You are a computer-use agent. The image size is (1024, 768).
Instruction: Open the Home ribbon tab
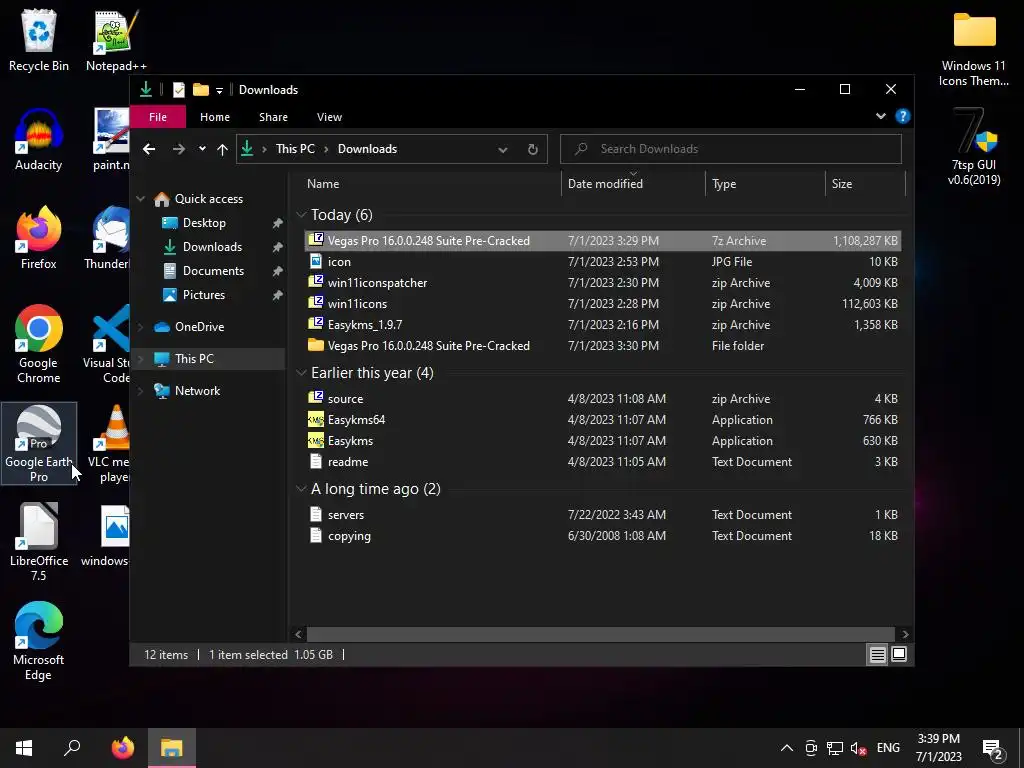click(x=215, y=117)
